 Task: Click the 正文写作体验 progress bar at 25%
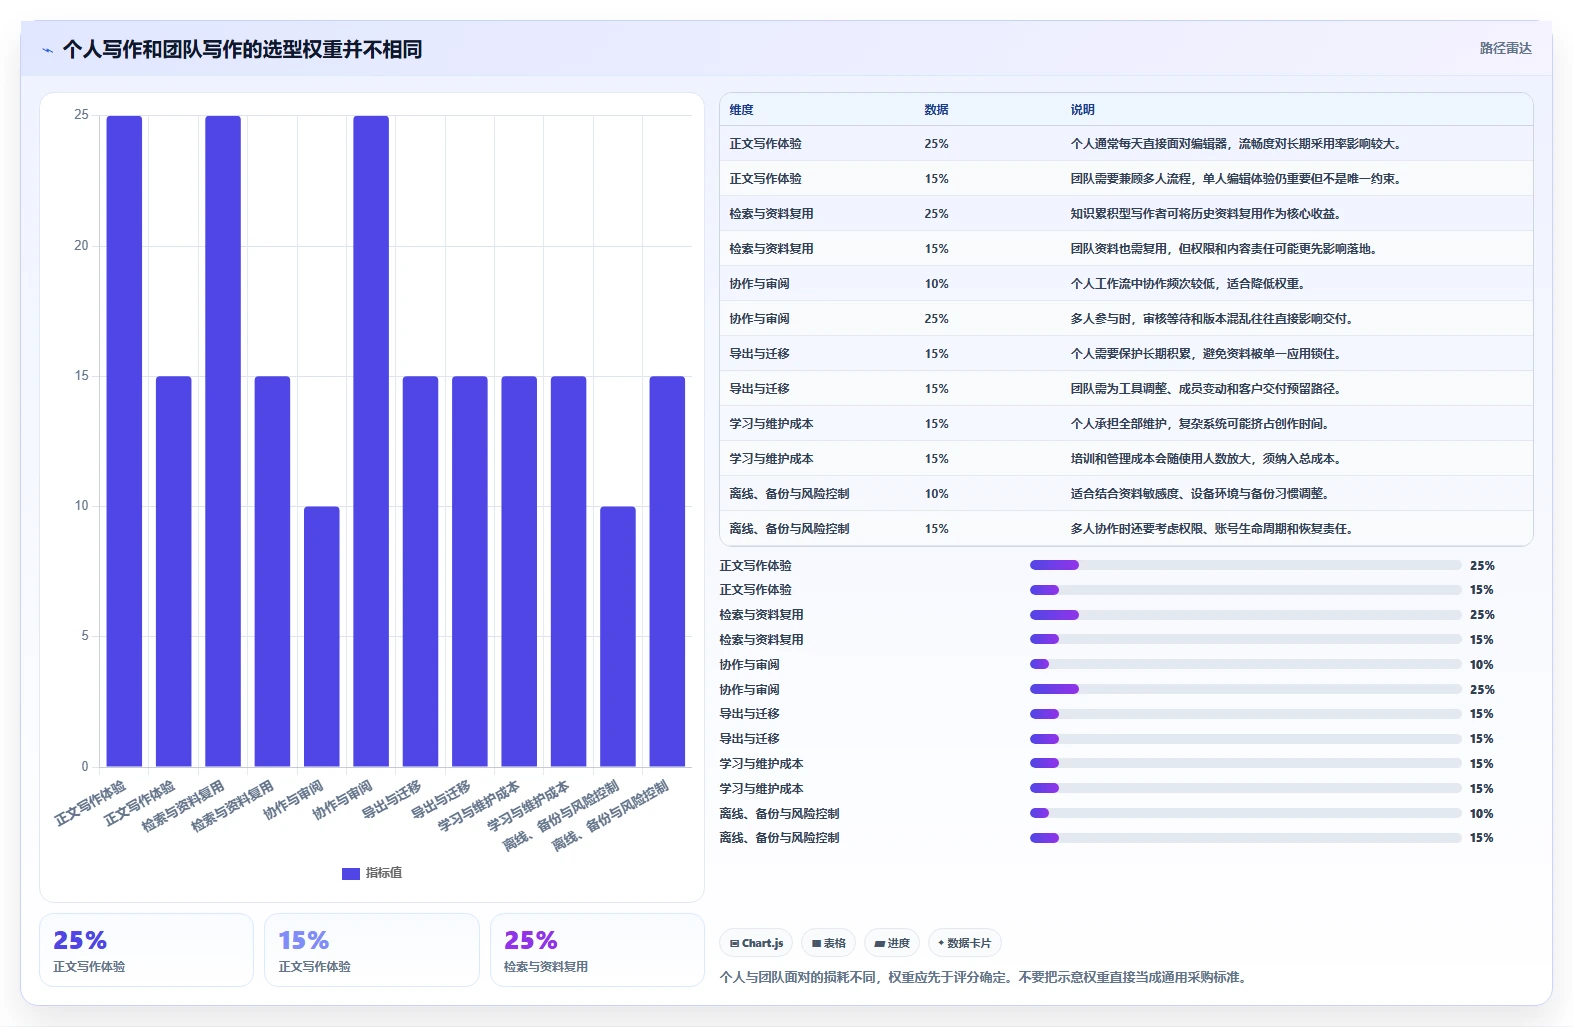[1245, 565]
